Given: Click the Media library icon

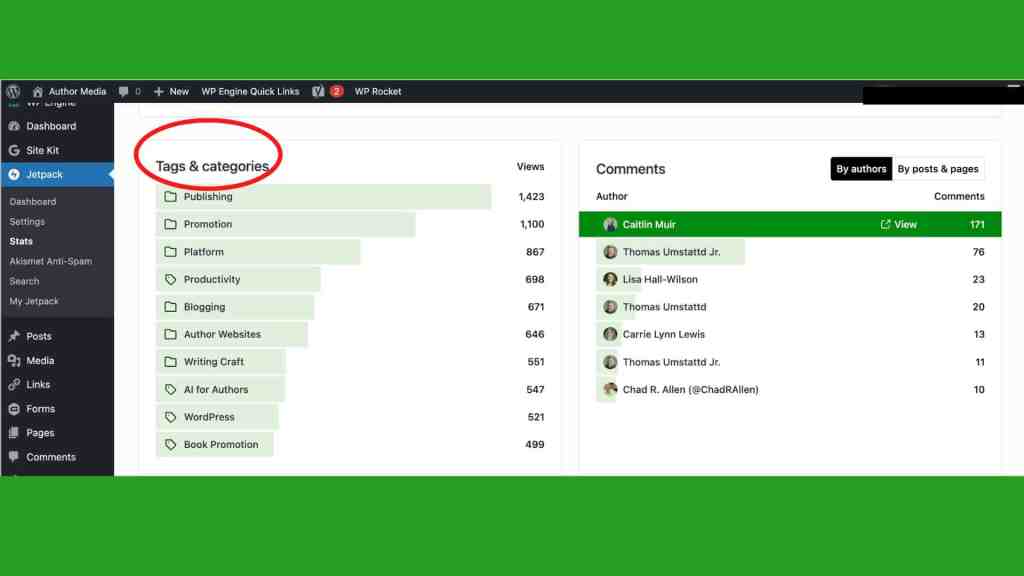Looking at the screenshot, I should pyautogui.click(x=14, y=360).
